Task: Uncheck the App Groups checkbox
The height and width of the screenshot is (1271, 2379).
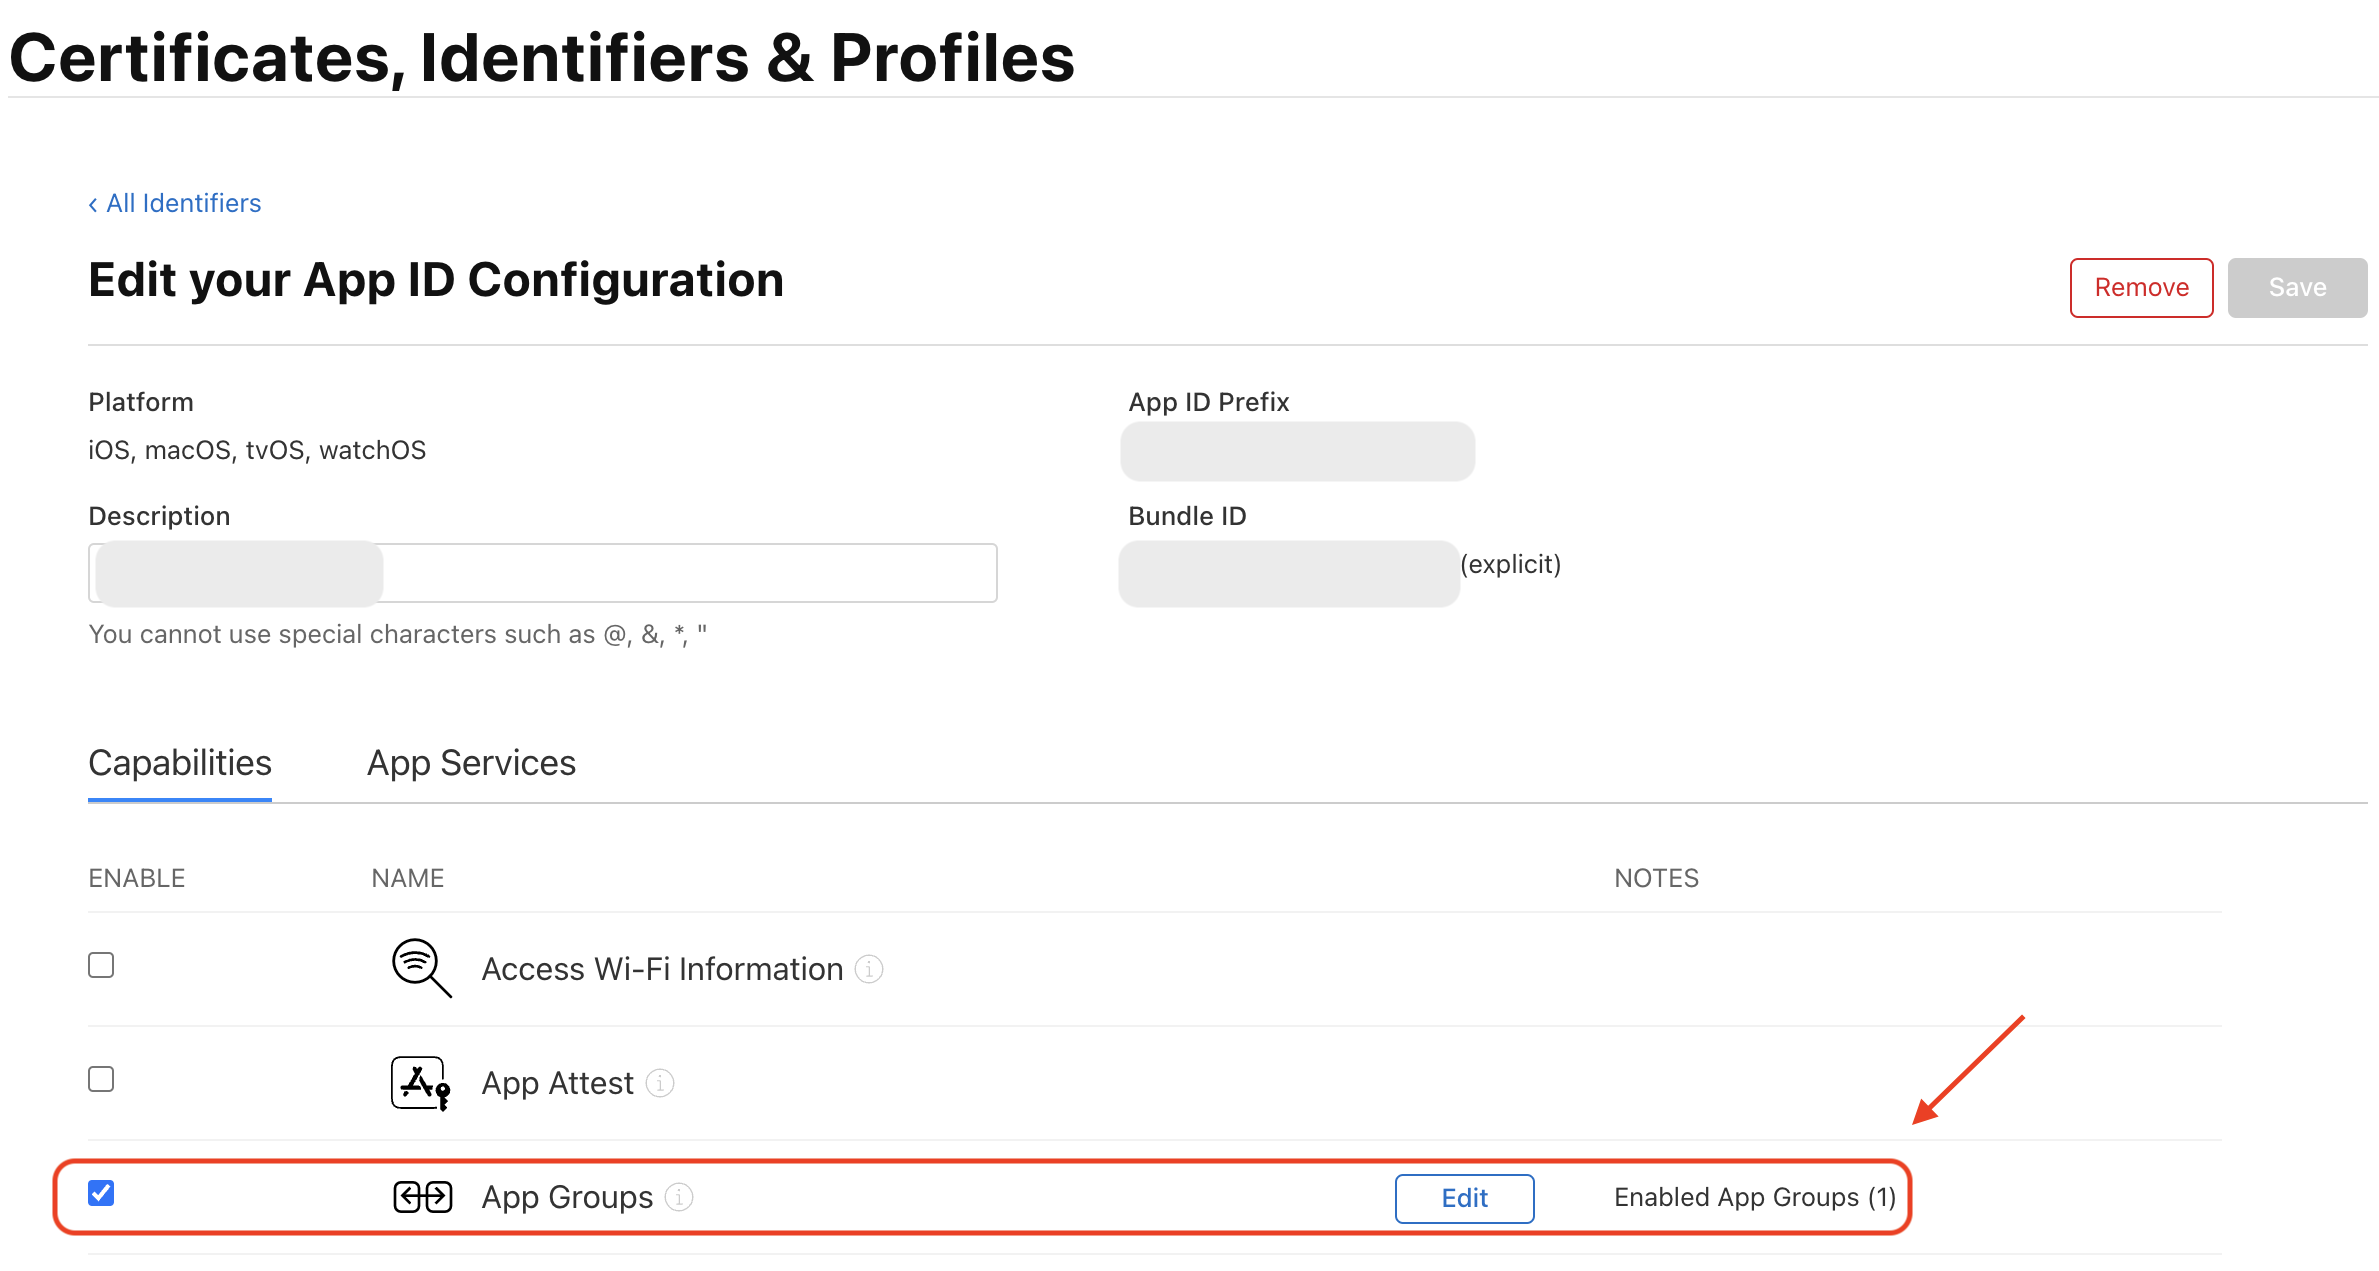Action: (101, 1193)
